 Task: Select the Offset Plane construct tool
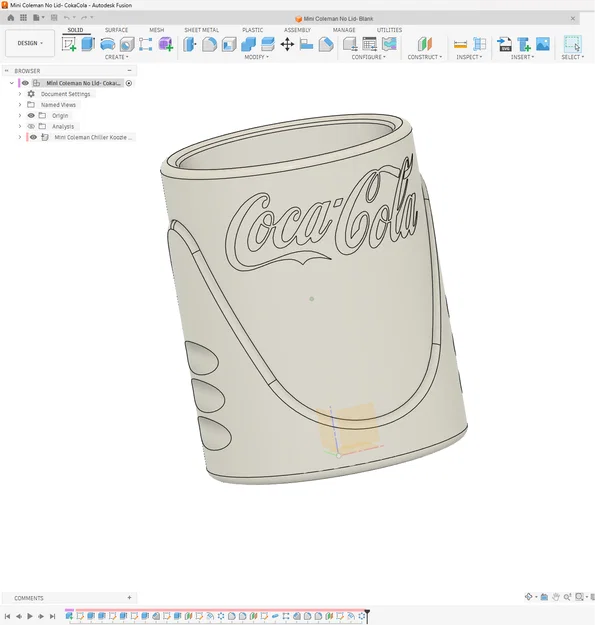(x=425, y=44)
